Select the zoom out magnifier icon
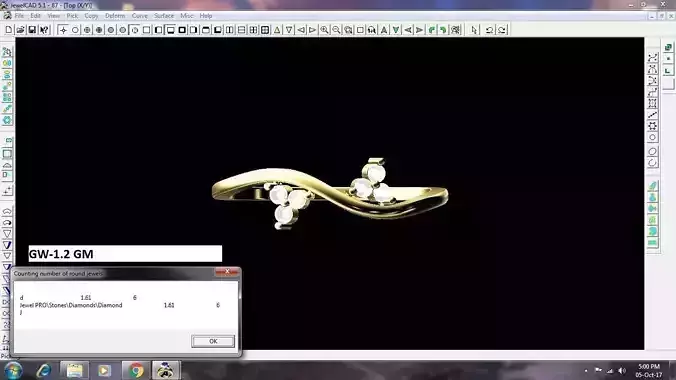 (x=336, y=30)
